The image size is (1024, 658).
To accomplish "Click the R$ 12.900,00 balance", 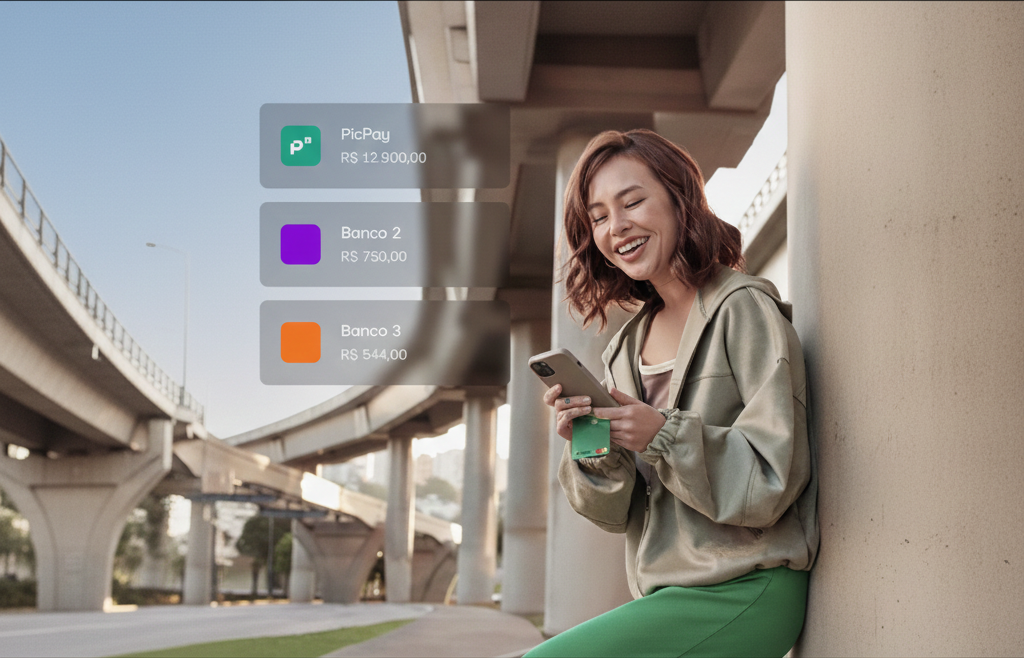I will [383, 158].
